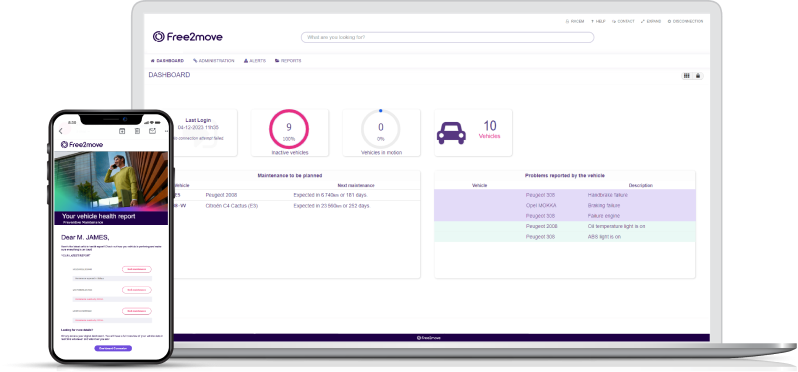Click DISCONNECTION to log out

point(685,21)
